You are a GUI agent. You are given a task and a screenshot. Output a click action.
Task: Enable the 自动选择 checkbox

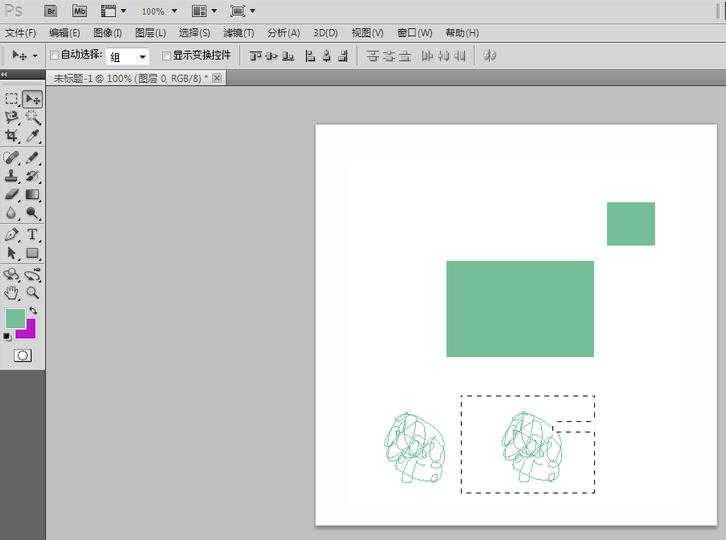tap(55, 56)
